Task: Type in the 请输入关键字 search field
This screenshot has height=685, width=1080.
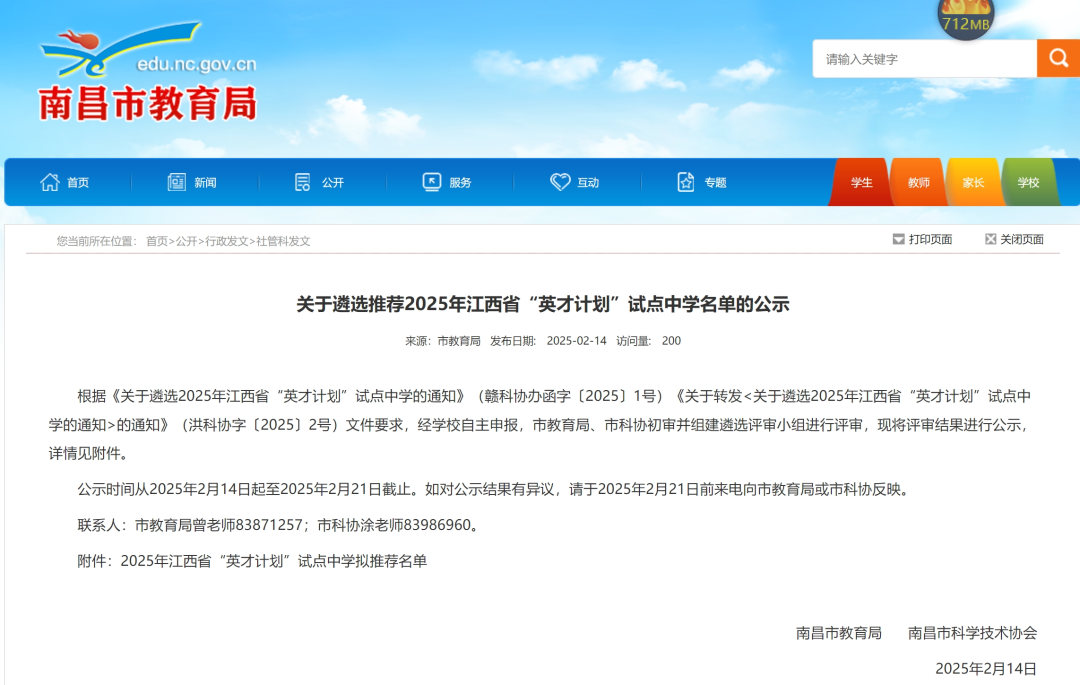Action: pyautogui.click(x=924, y=59)
